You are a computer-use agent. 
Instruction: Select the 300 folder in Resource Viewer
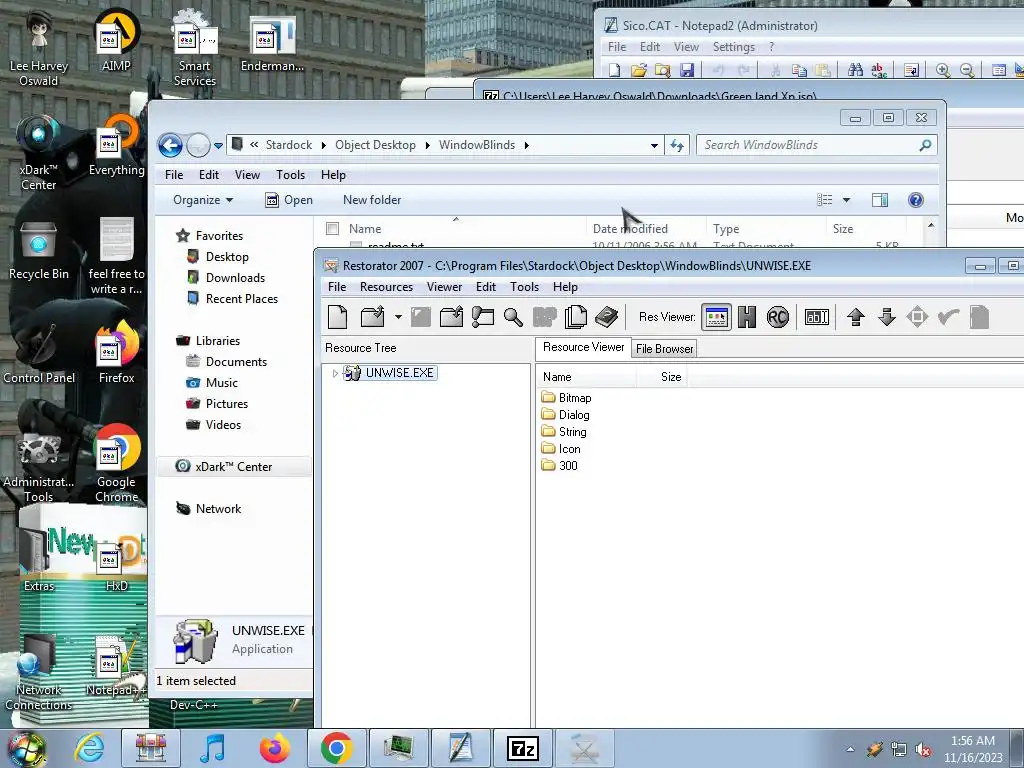pyautogui.click(x=559, y=466)
